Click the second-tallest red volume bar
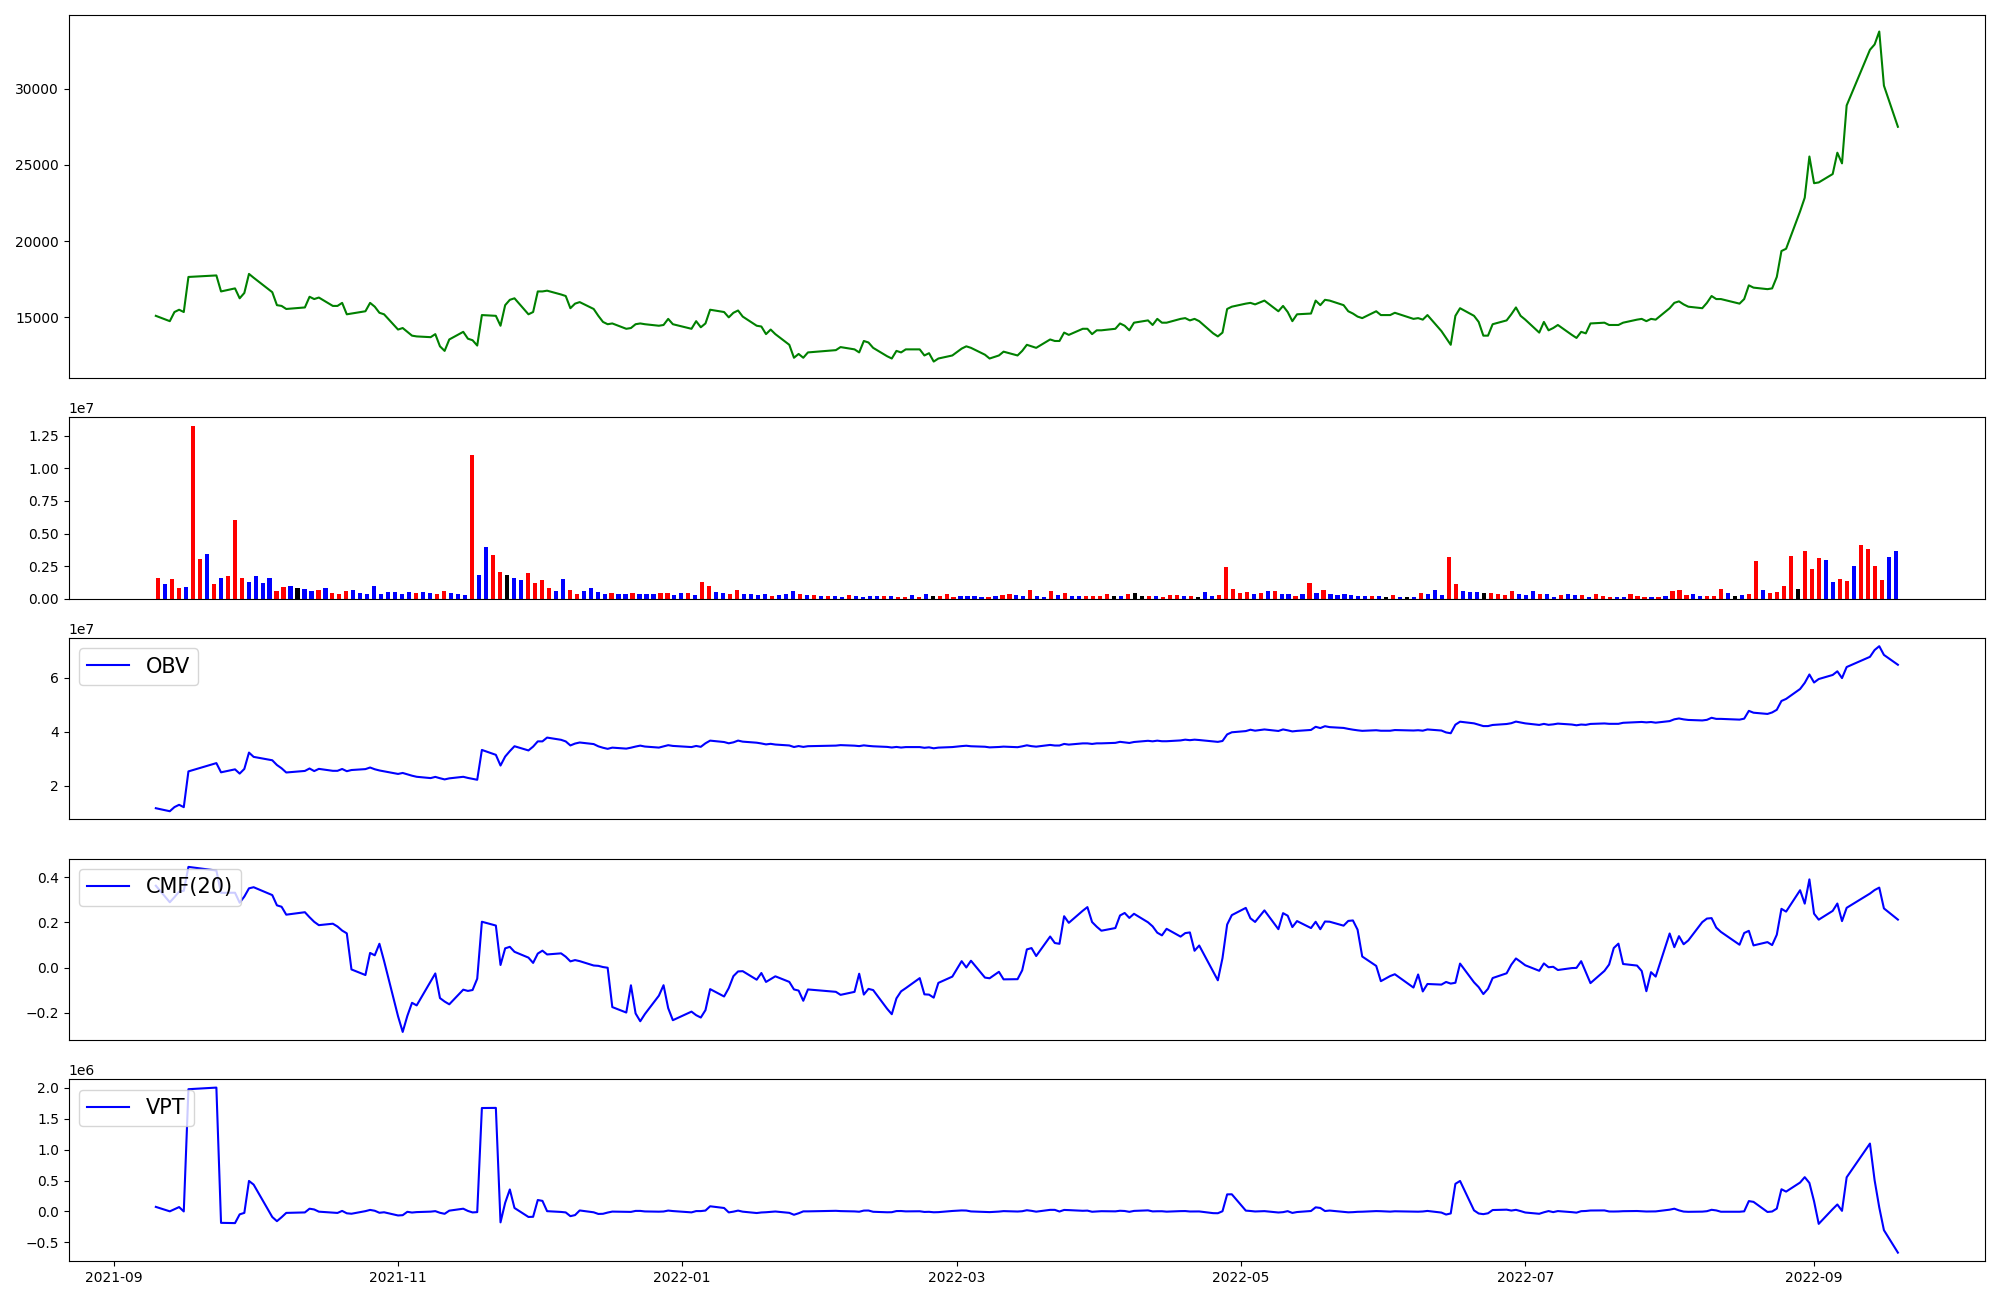Screen dimensions: 2000x1300 coord(472,525)
